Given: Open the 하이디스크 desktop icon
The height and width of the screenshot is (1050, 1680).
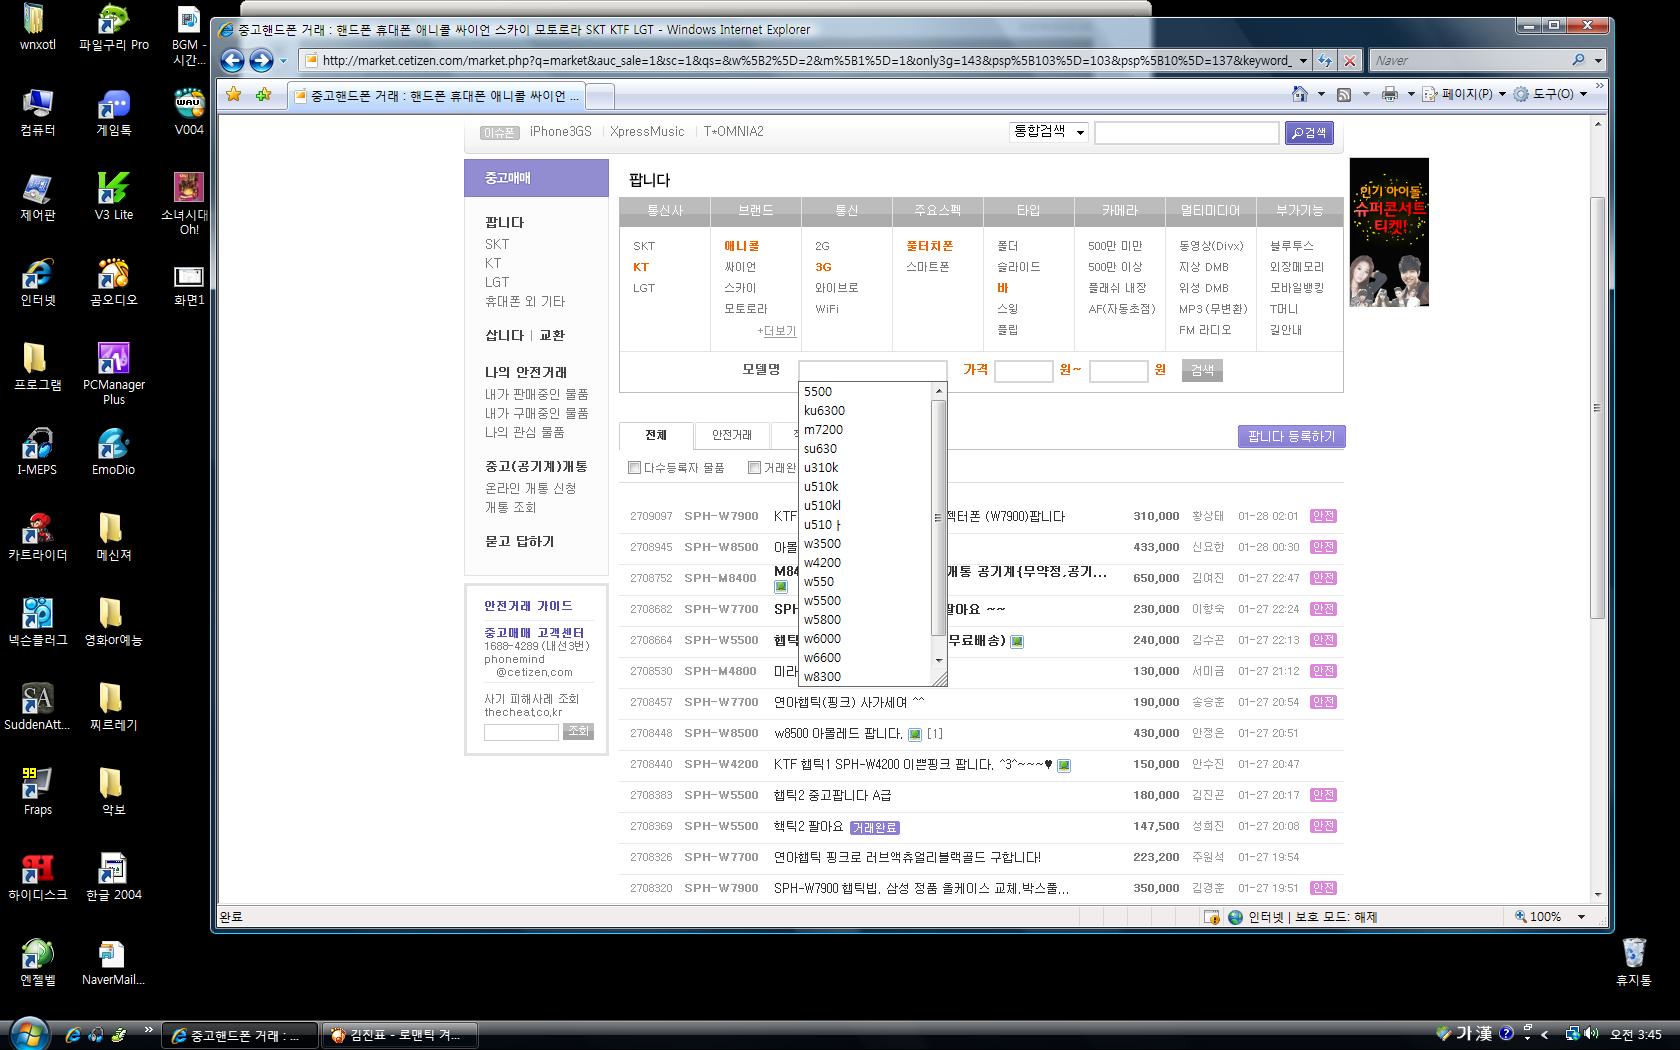Looking at the screenshot, I should (38, 877).
